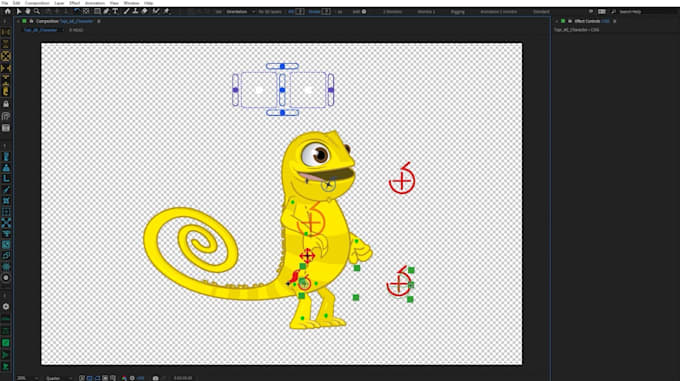
Task: Select the Zoom magnifier tool
Action: pyautogui.click(x=37, y=11)
